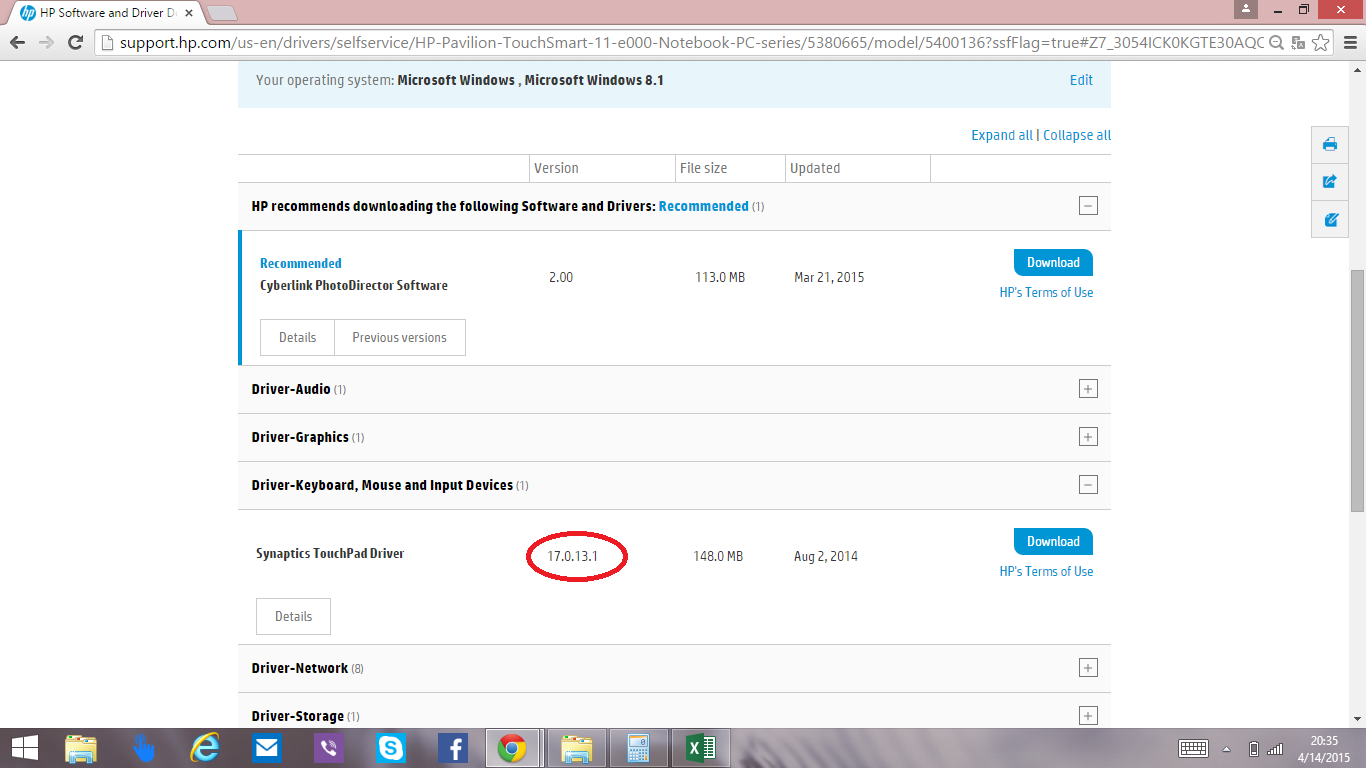
Task: Open Calculator from the taskbar
Action: pos(639,748)
